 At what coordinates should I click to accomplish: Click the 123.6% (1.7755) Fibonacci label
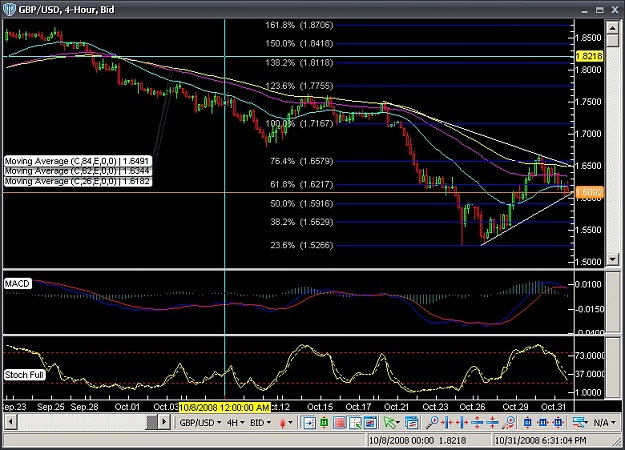click(x=299, y=86)
